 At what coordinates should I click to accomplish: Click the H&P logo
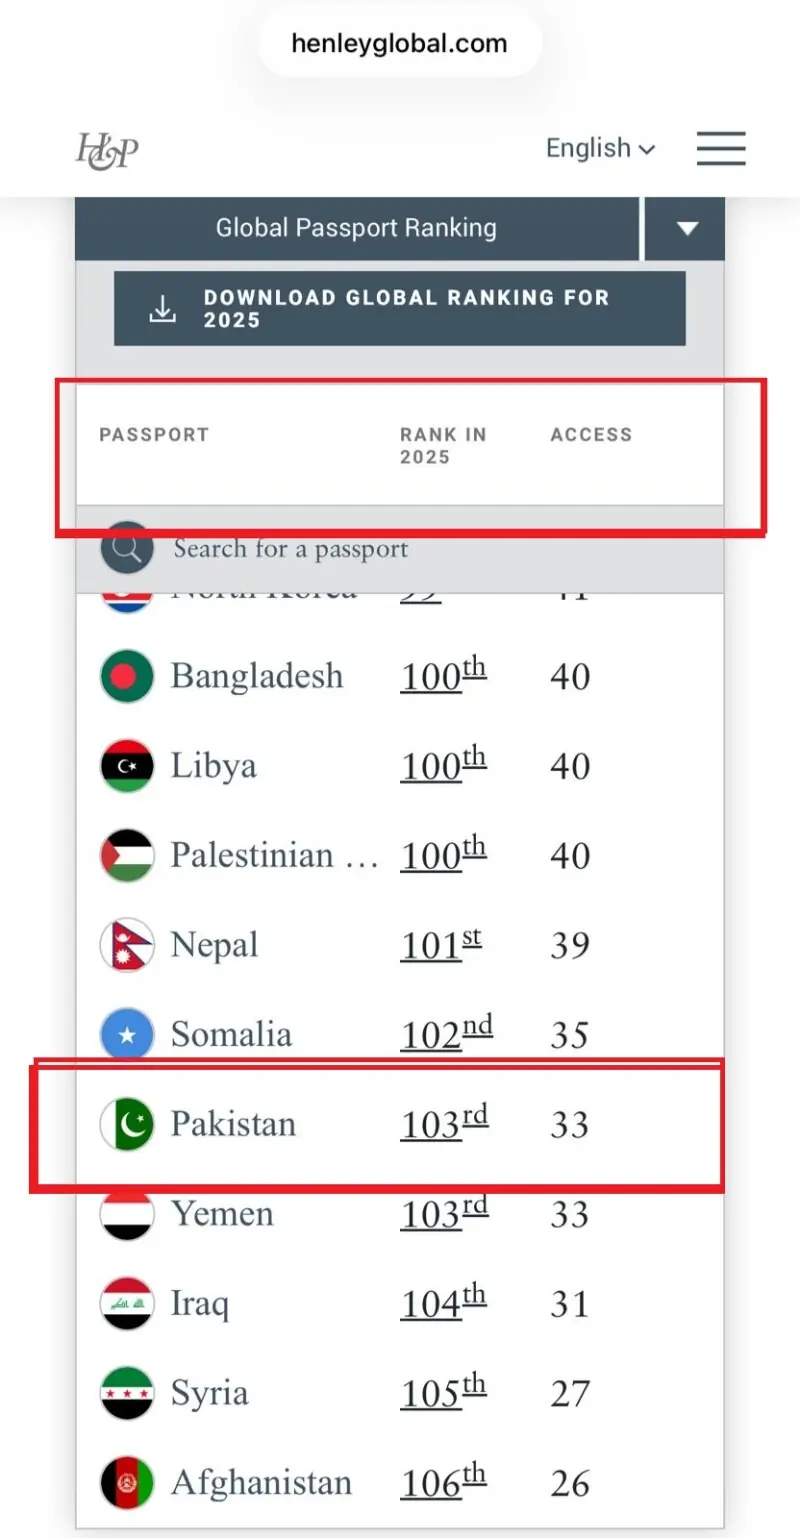[107, 150]
